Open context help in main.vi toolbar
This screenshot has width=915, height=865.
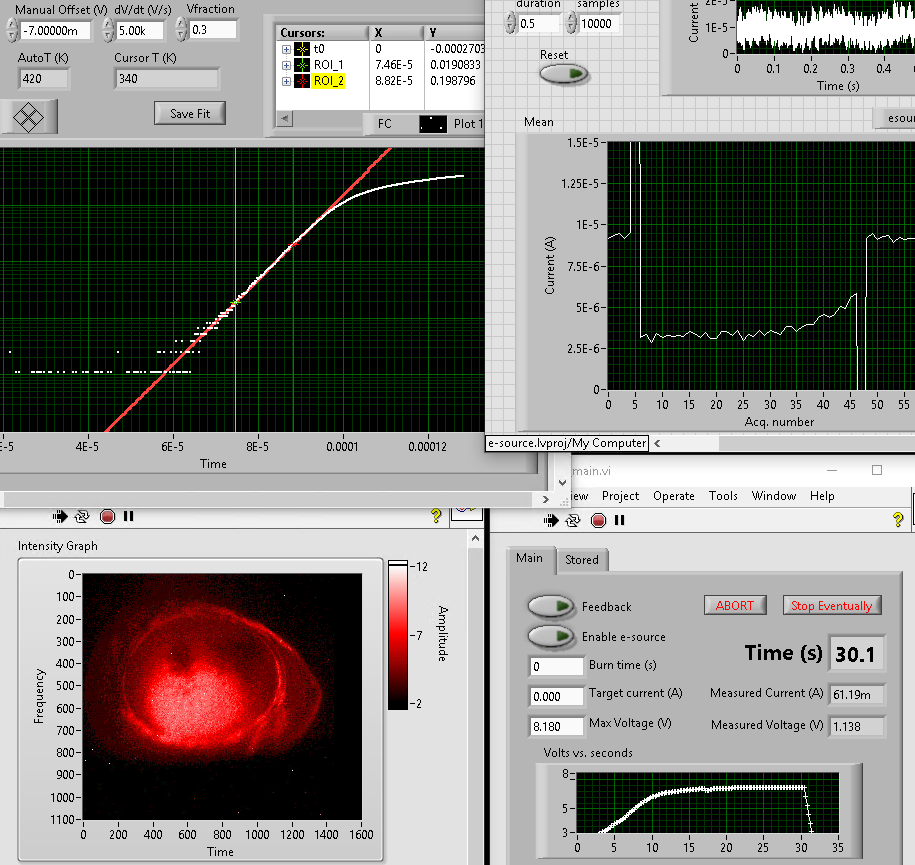(x=898, y=520)
